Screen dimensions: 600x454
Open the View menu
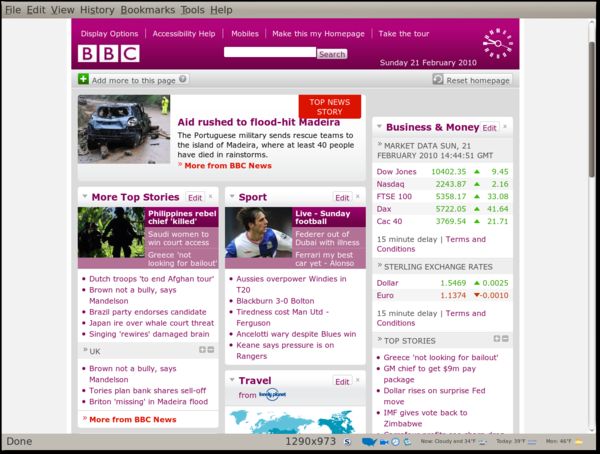tap(62, 10)
